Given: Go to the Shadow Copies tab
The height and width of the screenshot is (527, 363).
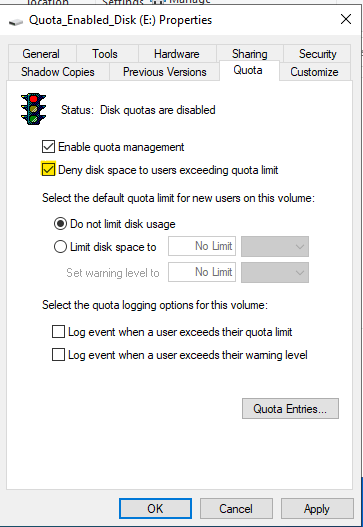Looking at the screenshot, I should [x=58, y=72].
